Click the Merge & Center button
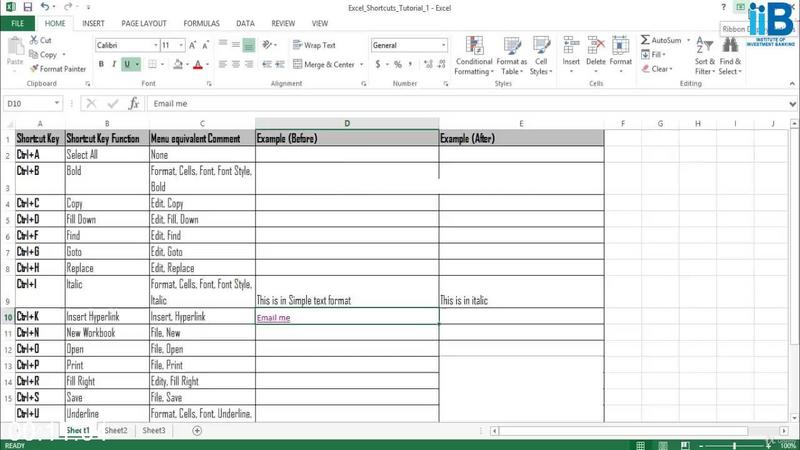Screen dimensions: 800x450 click(x=324, y=65)
